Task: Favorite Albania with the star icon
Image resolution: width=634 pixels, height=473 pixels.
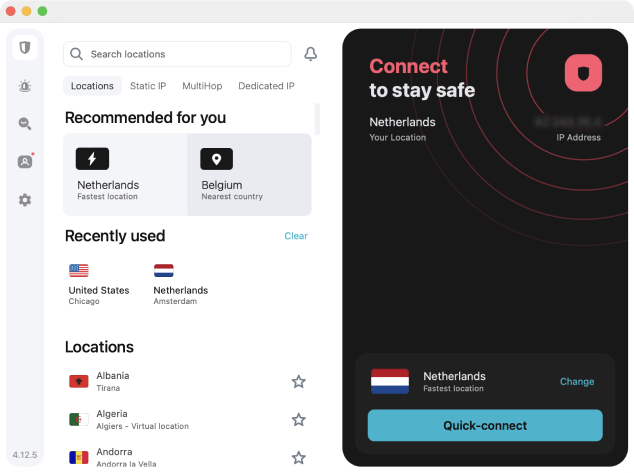Action: (x=298, y=381)
